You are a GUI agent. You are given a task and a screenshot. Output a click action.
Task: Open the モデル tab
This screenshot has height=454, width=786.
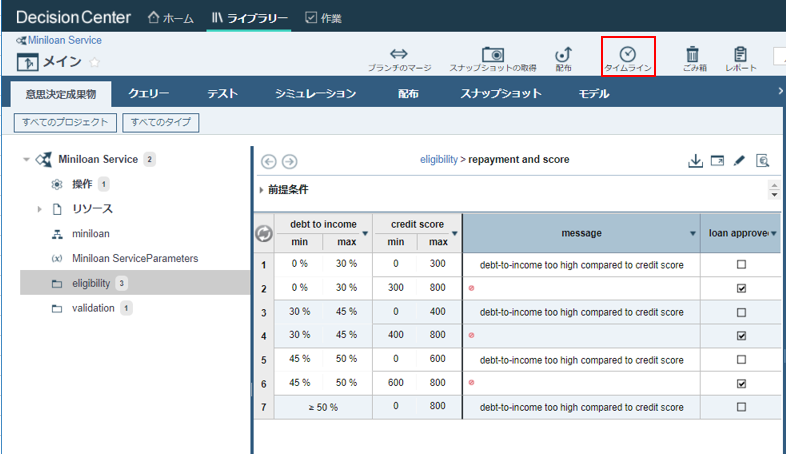594,94
